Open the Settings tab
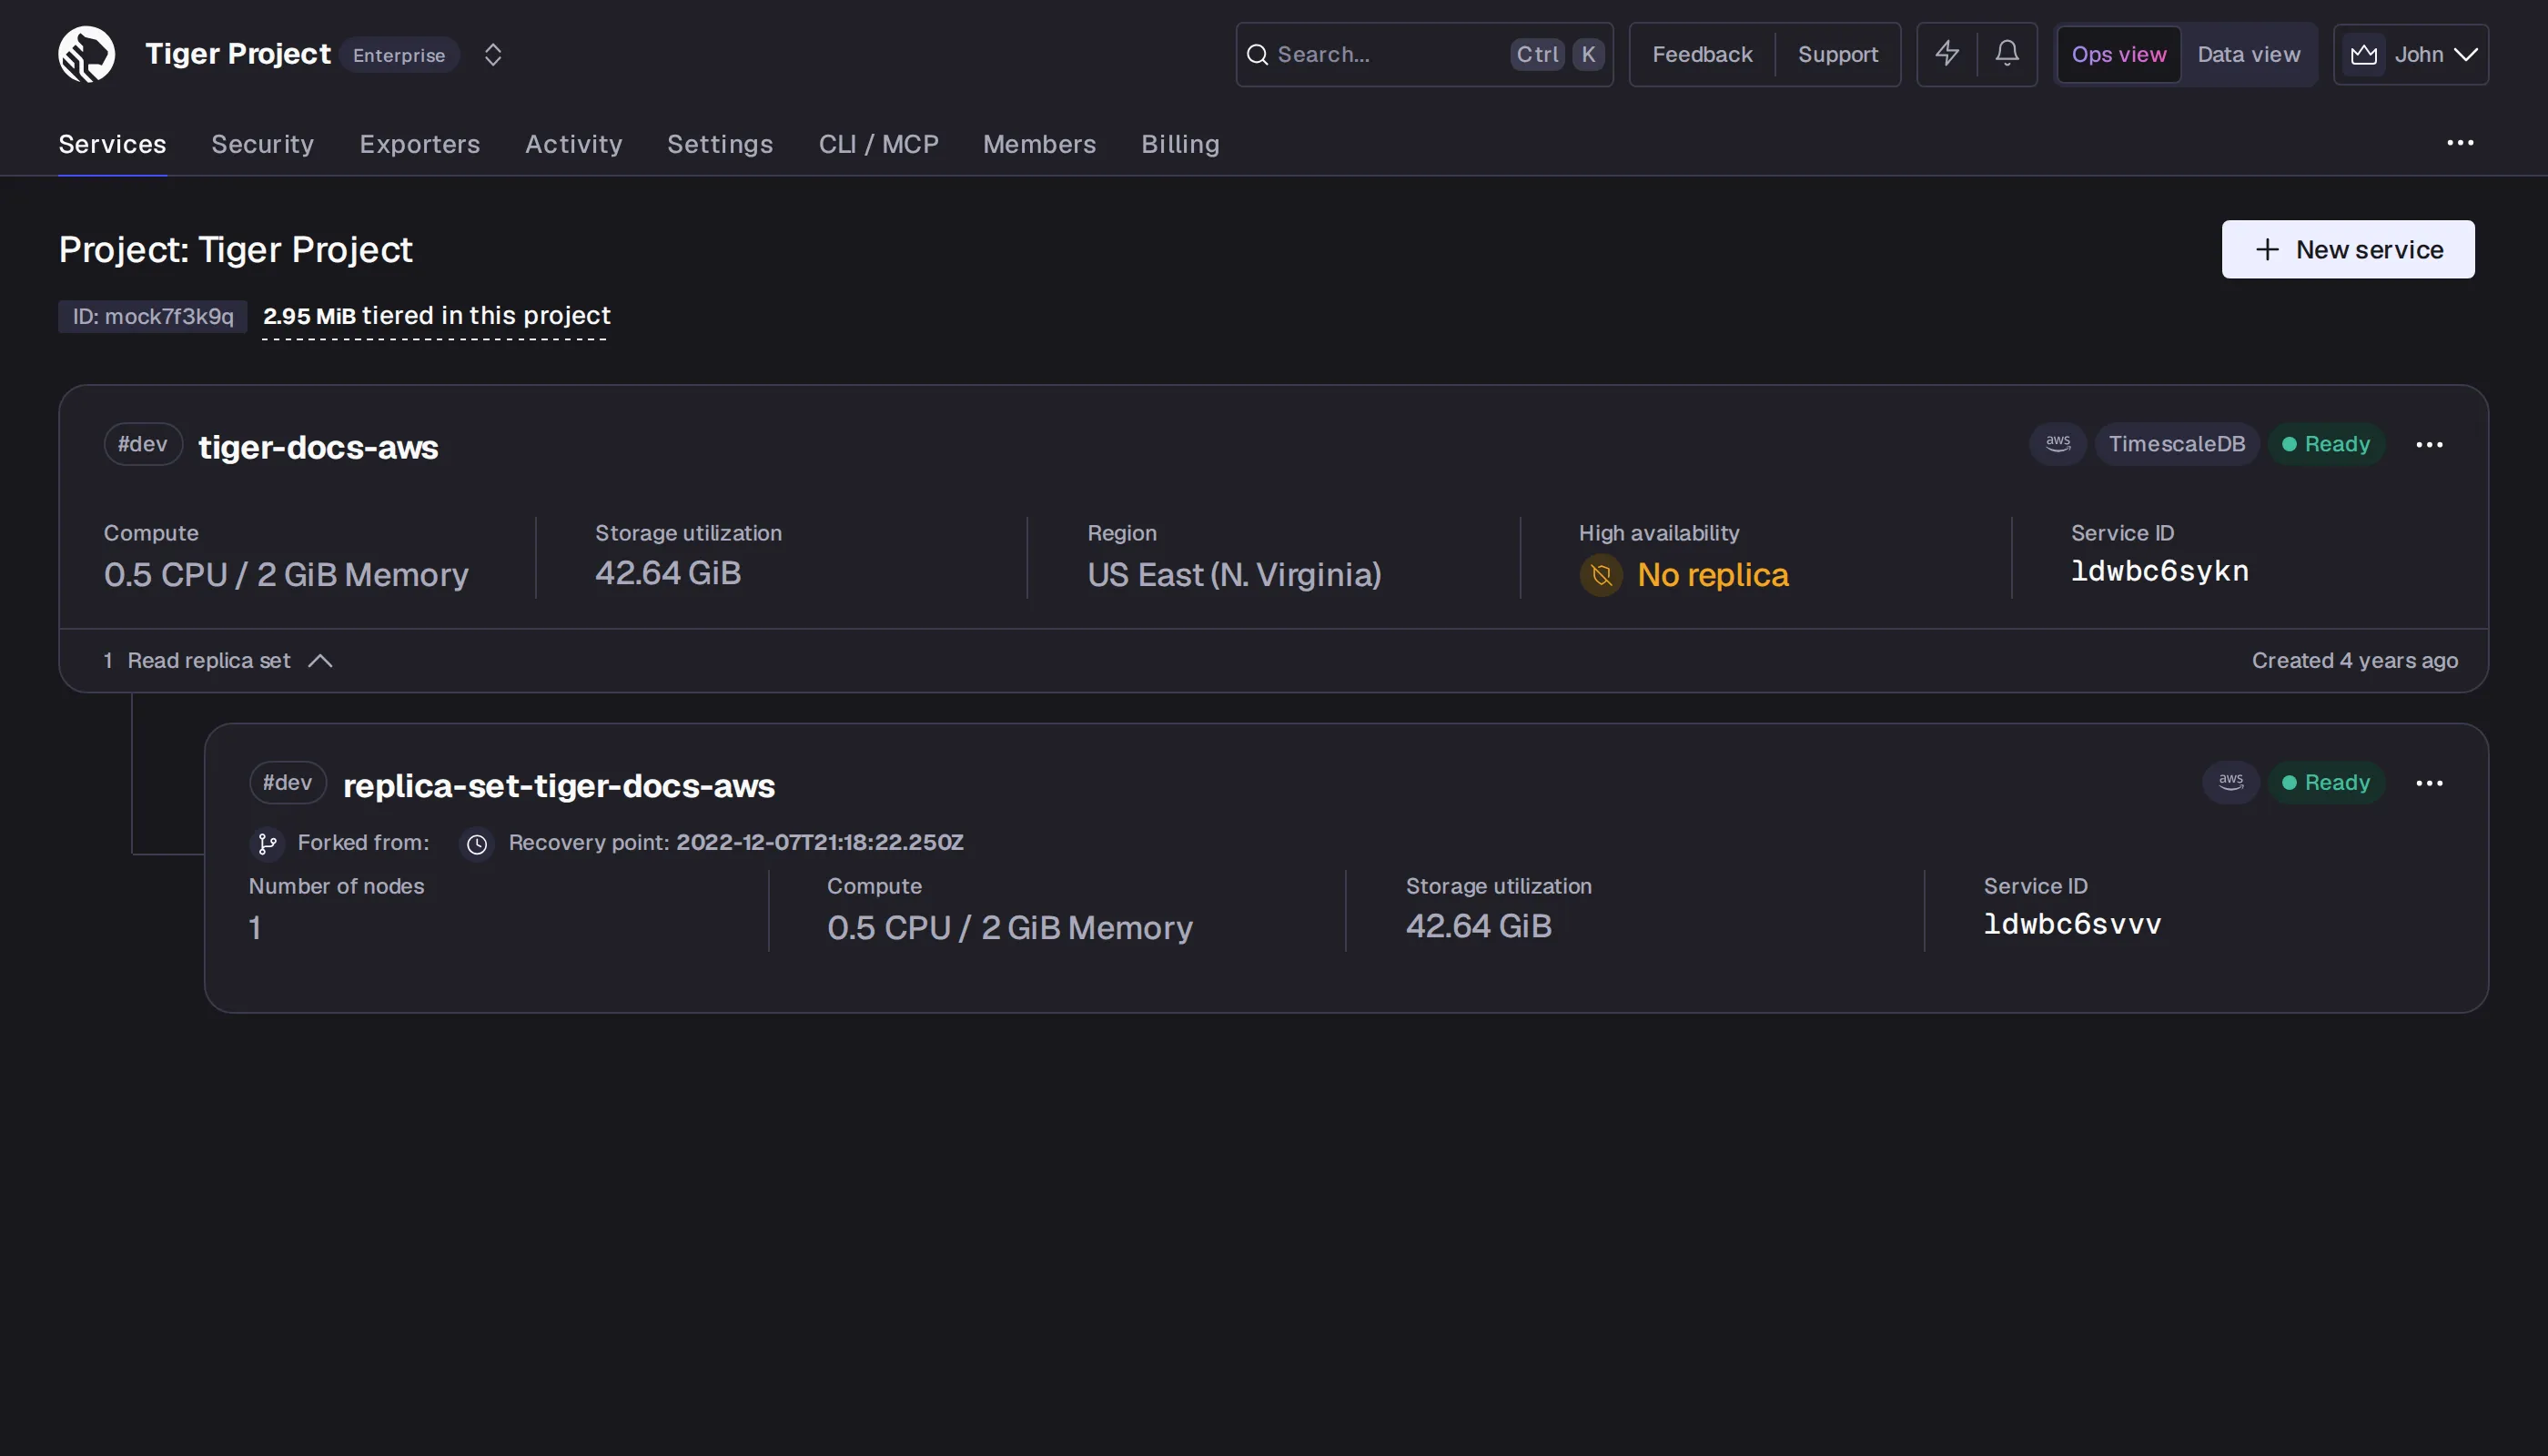The width and height of the screenshot is (2548, 1456). point(719,144)
